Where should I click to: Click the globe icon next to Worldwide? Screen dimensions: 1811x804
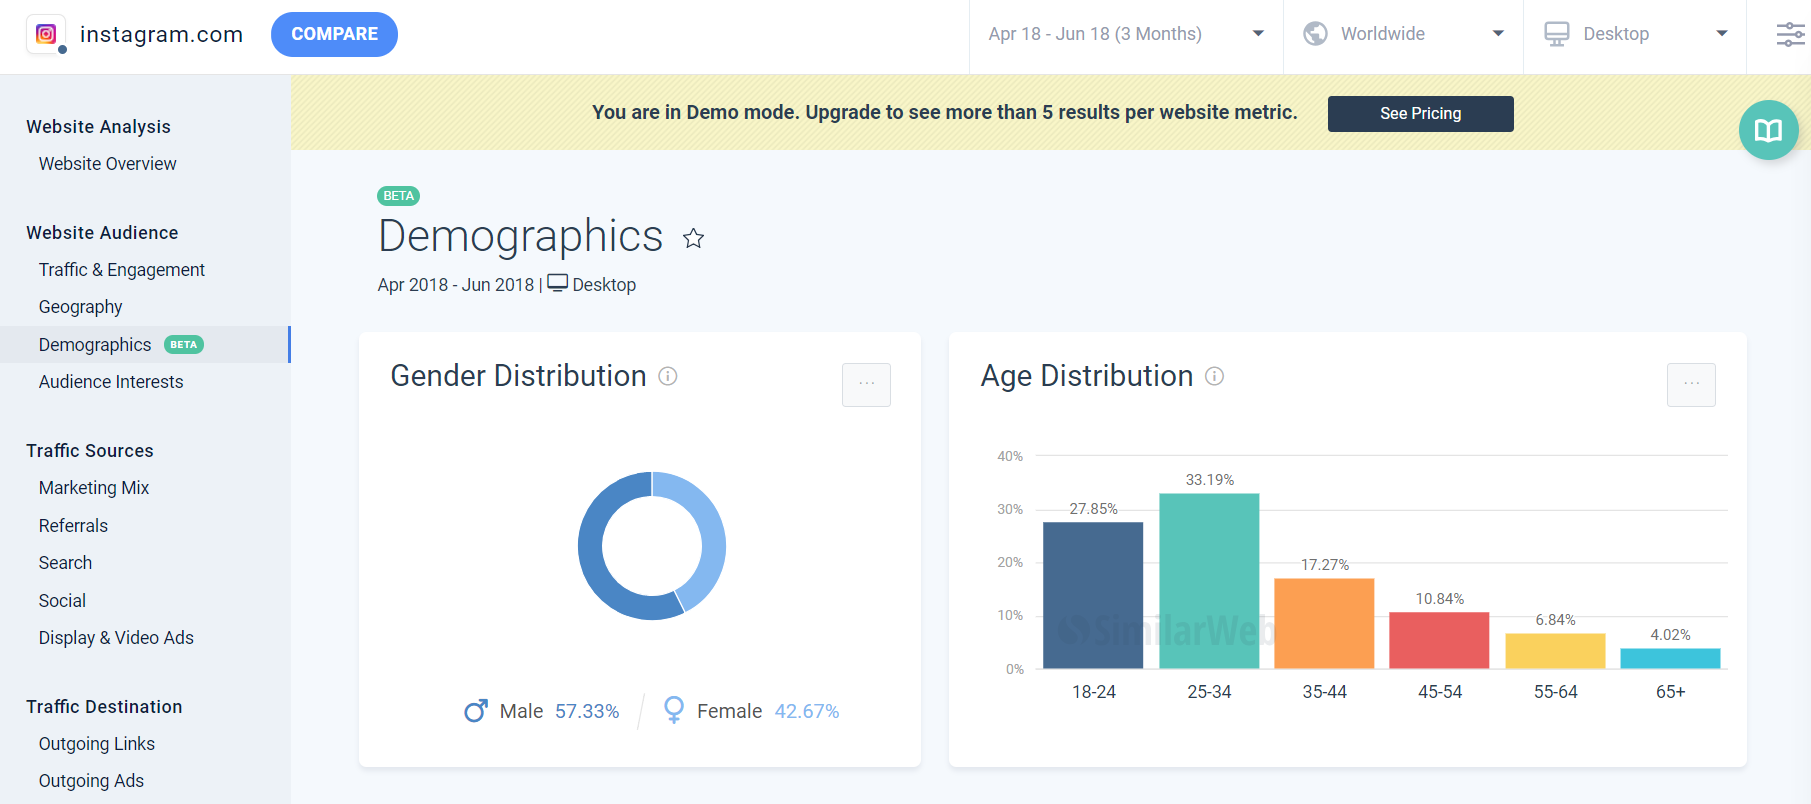(x=1315, y=34)
